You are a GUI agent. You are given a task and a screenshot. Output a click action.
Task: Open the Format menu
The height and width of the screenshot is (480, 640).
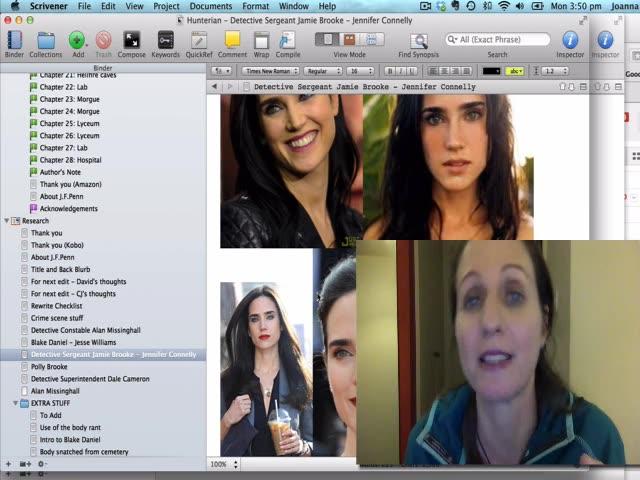[256, 6]
